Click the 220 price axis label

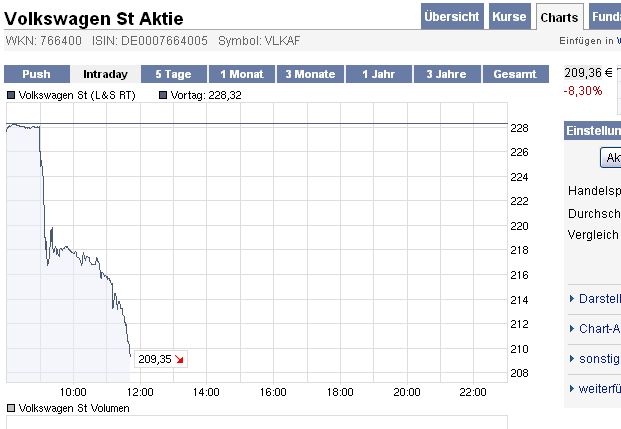519,226
